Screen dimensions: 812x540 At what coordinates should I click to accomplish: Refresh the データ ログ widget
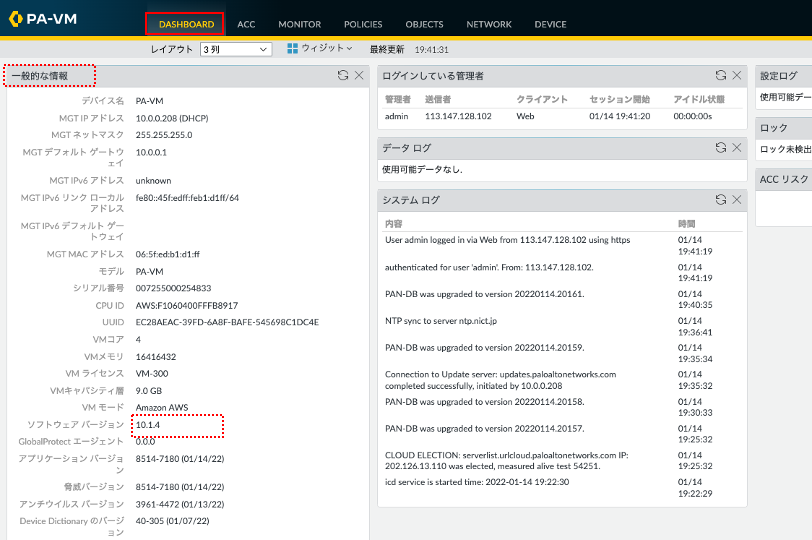(x=721, y=148)
